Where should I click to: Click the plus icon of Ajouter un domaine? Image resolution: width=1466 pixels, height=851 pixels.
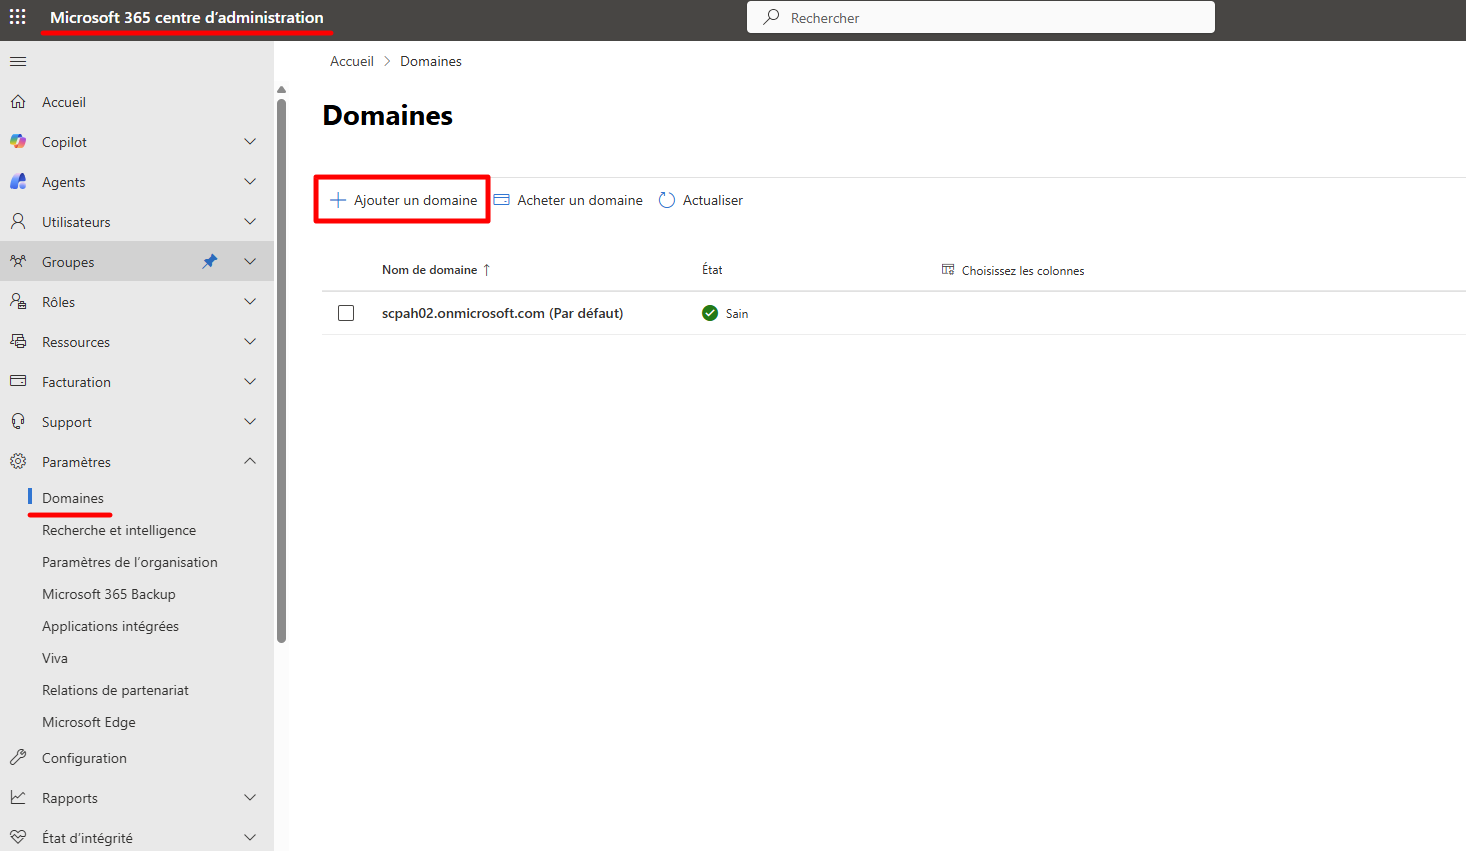click(x=338, y=200)
